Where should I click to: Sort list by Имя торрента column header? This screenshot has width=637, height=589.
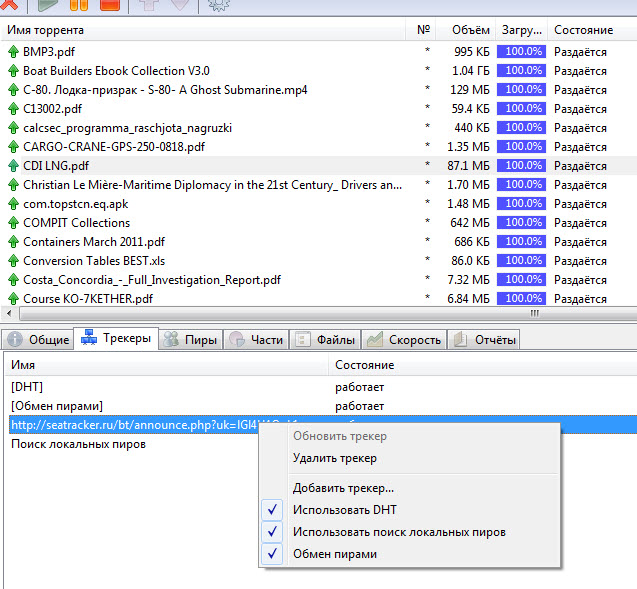[45, 31]
